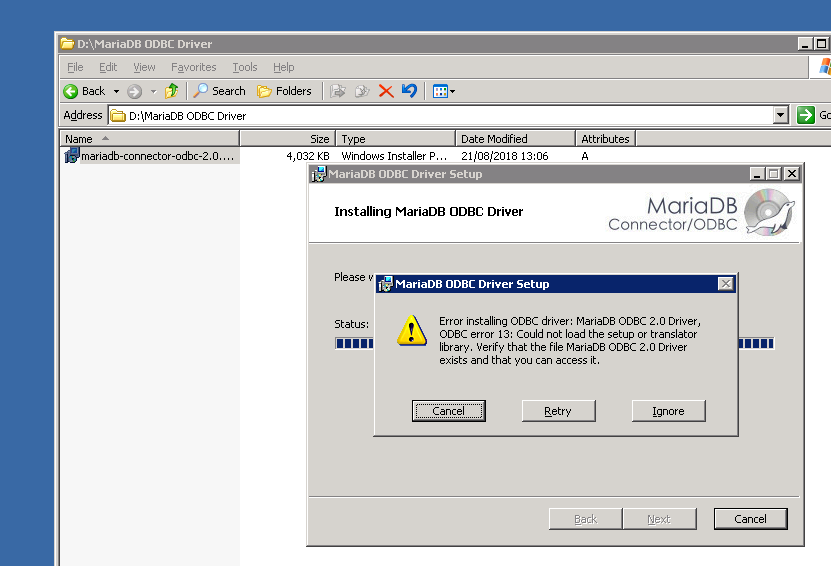The image size is (831, 566).
Task: Open the Favorites menu
Action: pyautogui.click(x=193, y=67)
